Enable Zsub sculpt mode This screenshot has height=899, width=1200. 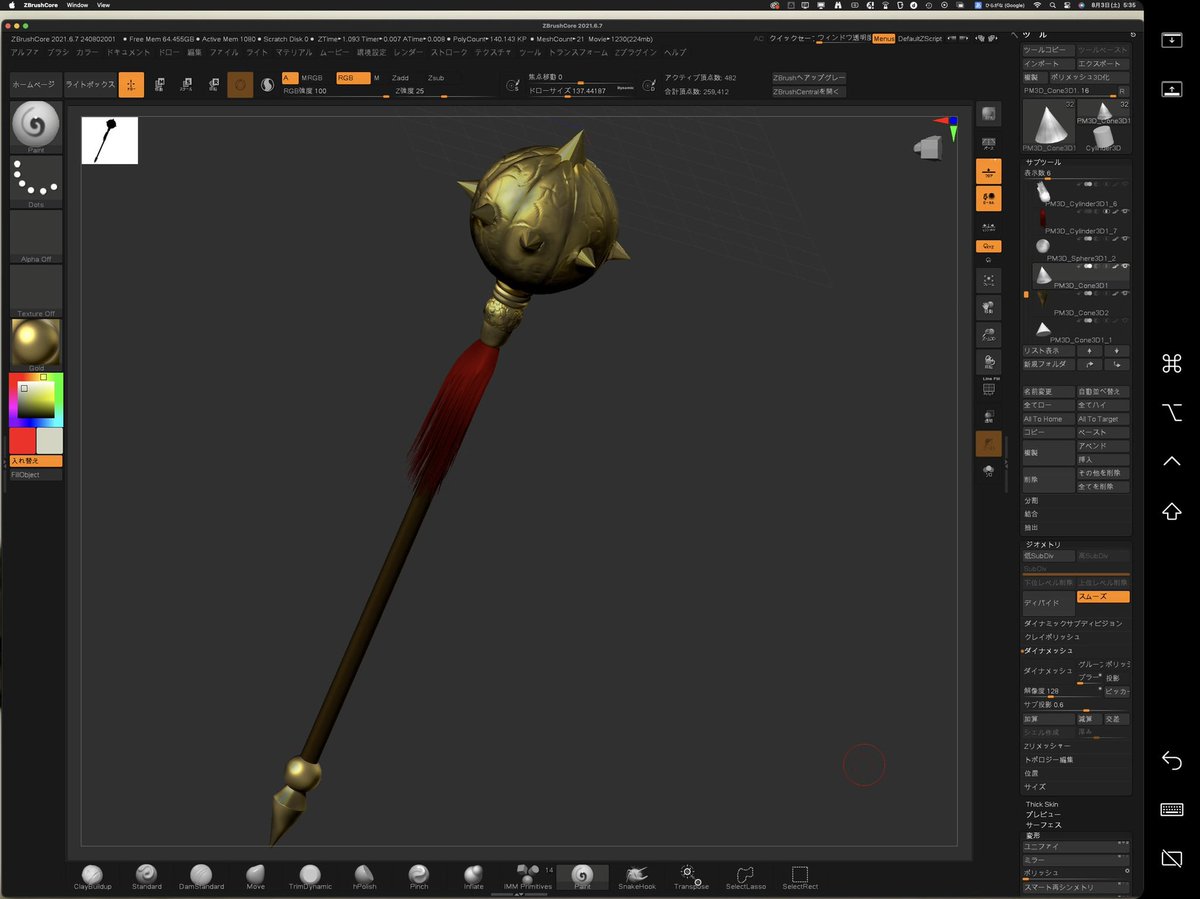coord(436,78)
